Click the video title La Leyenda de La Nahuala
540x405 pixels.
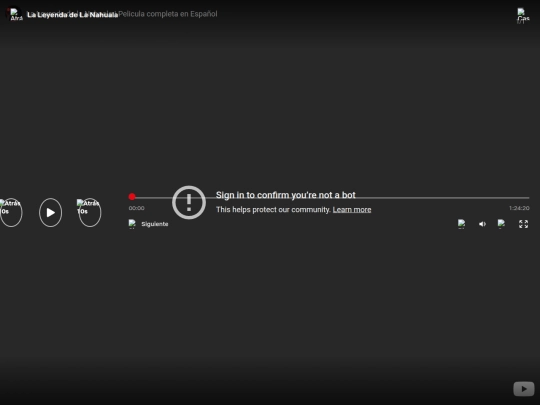tap(73, 15)
